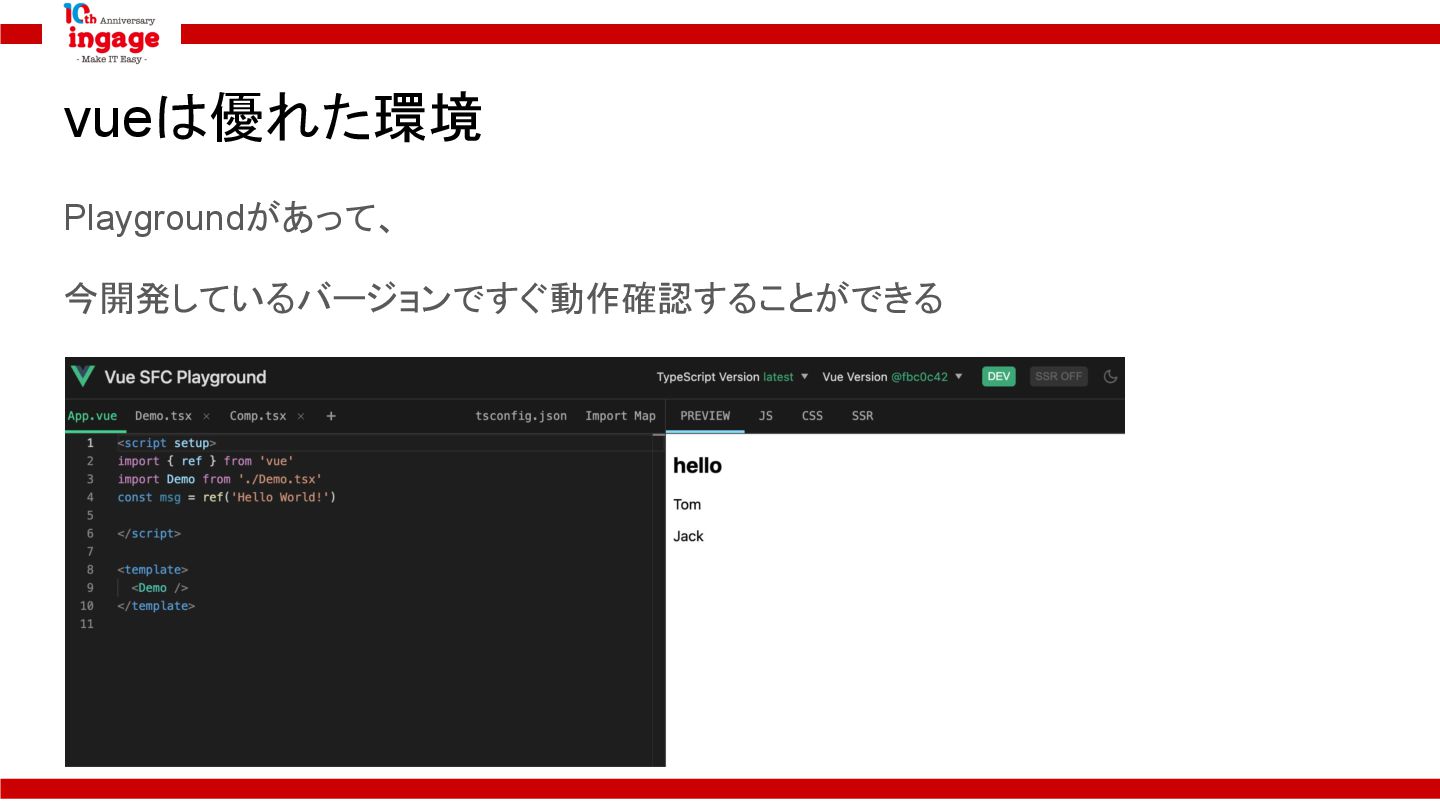The height and width of the screenshot is (810, 1440).
Task: Click the '<Demo />' line in editor
Action: coord(159,588)
